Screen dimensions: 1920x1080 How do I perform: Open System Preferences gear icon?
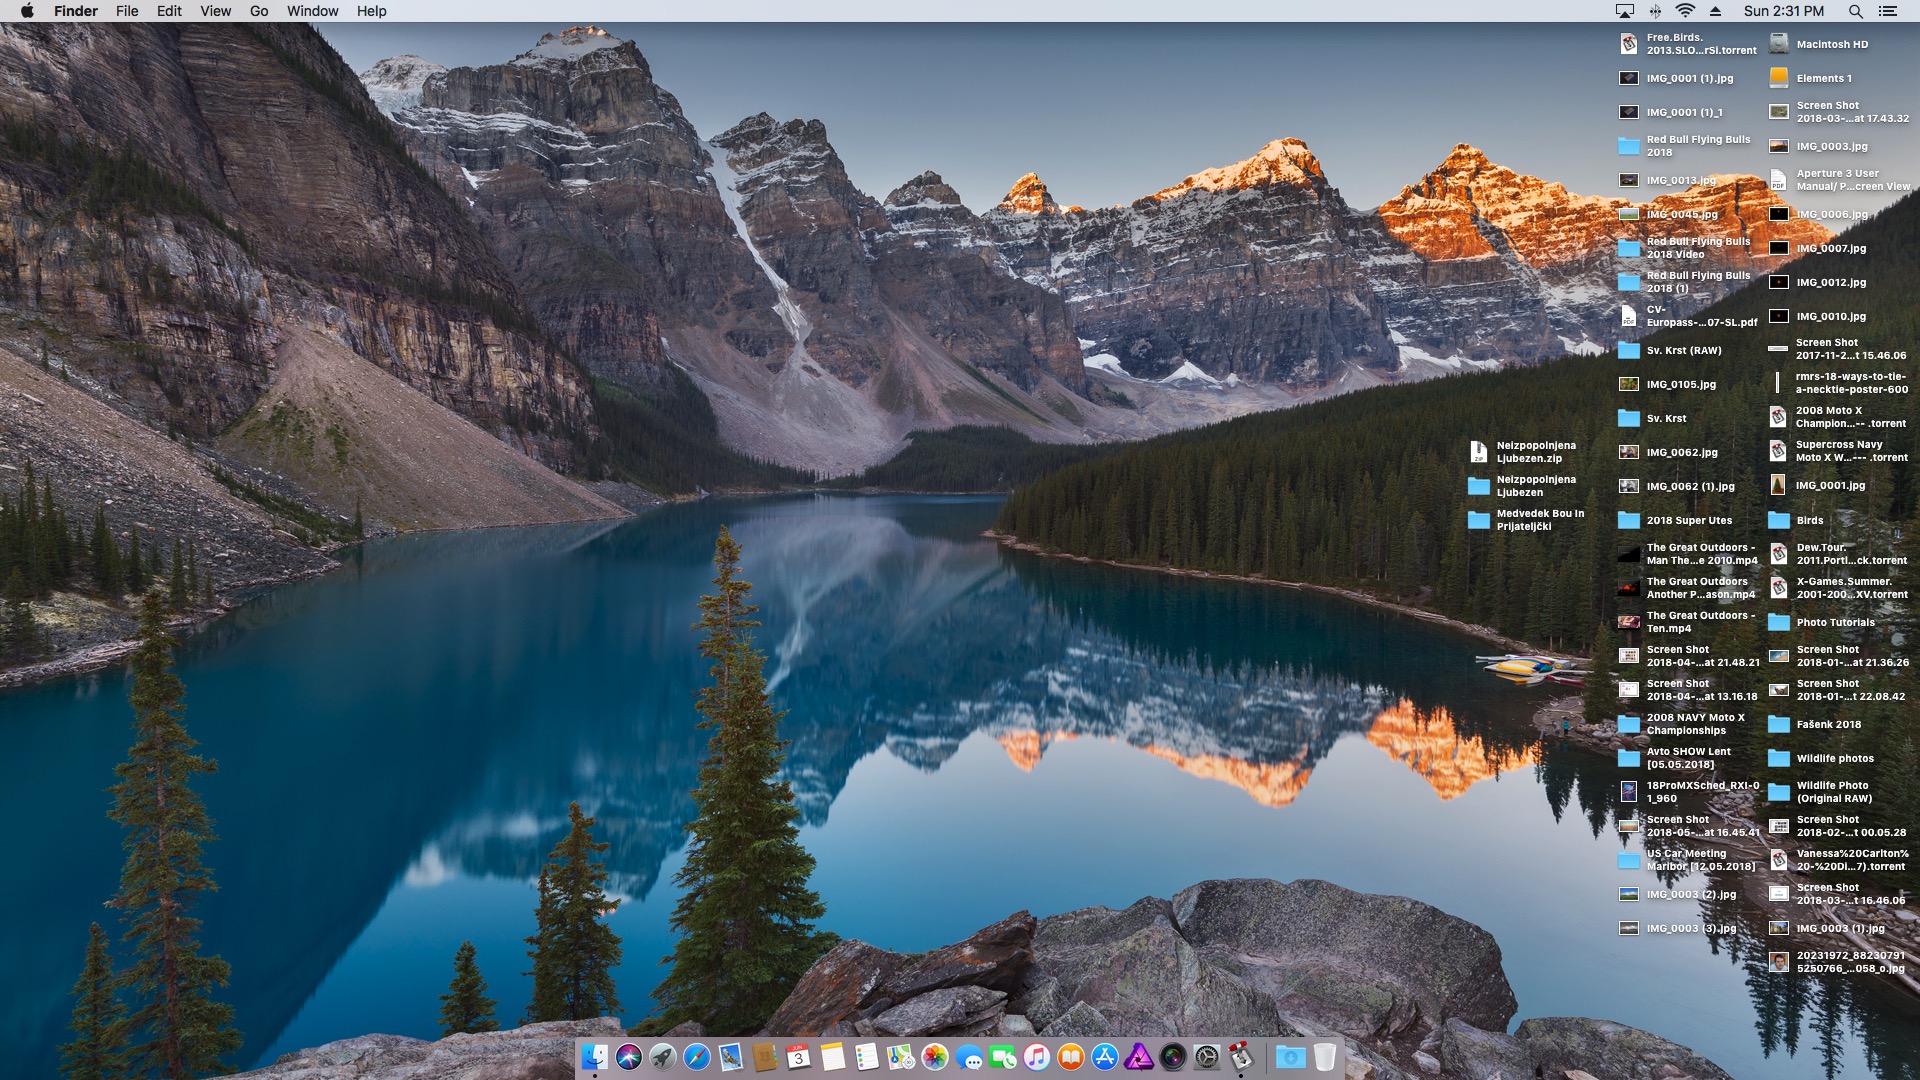1207,1056
